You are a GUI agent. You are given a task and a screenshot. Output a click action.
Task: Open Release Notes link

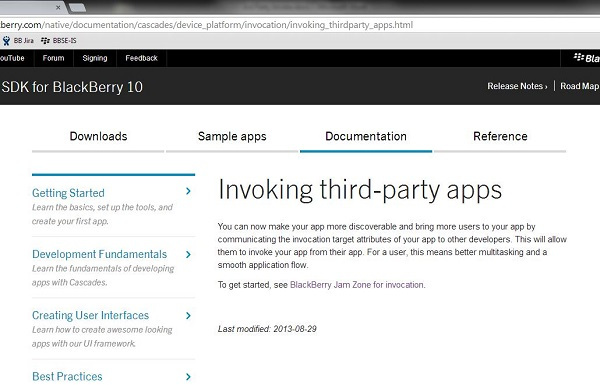(517, 86)
